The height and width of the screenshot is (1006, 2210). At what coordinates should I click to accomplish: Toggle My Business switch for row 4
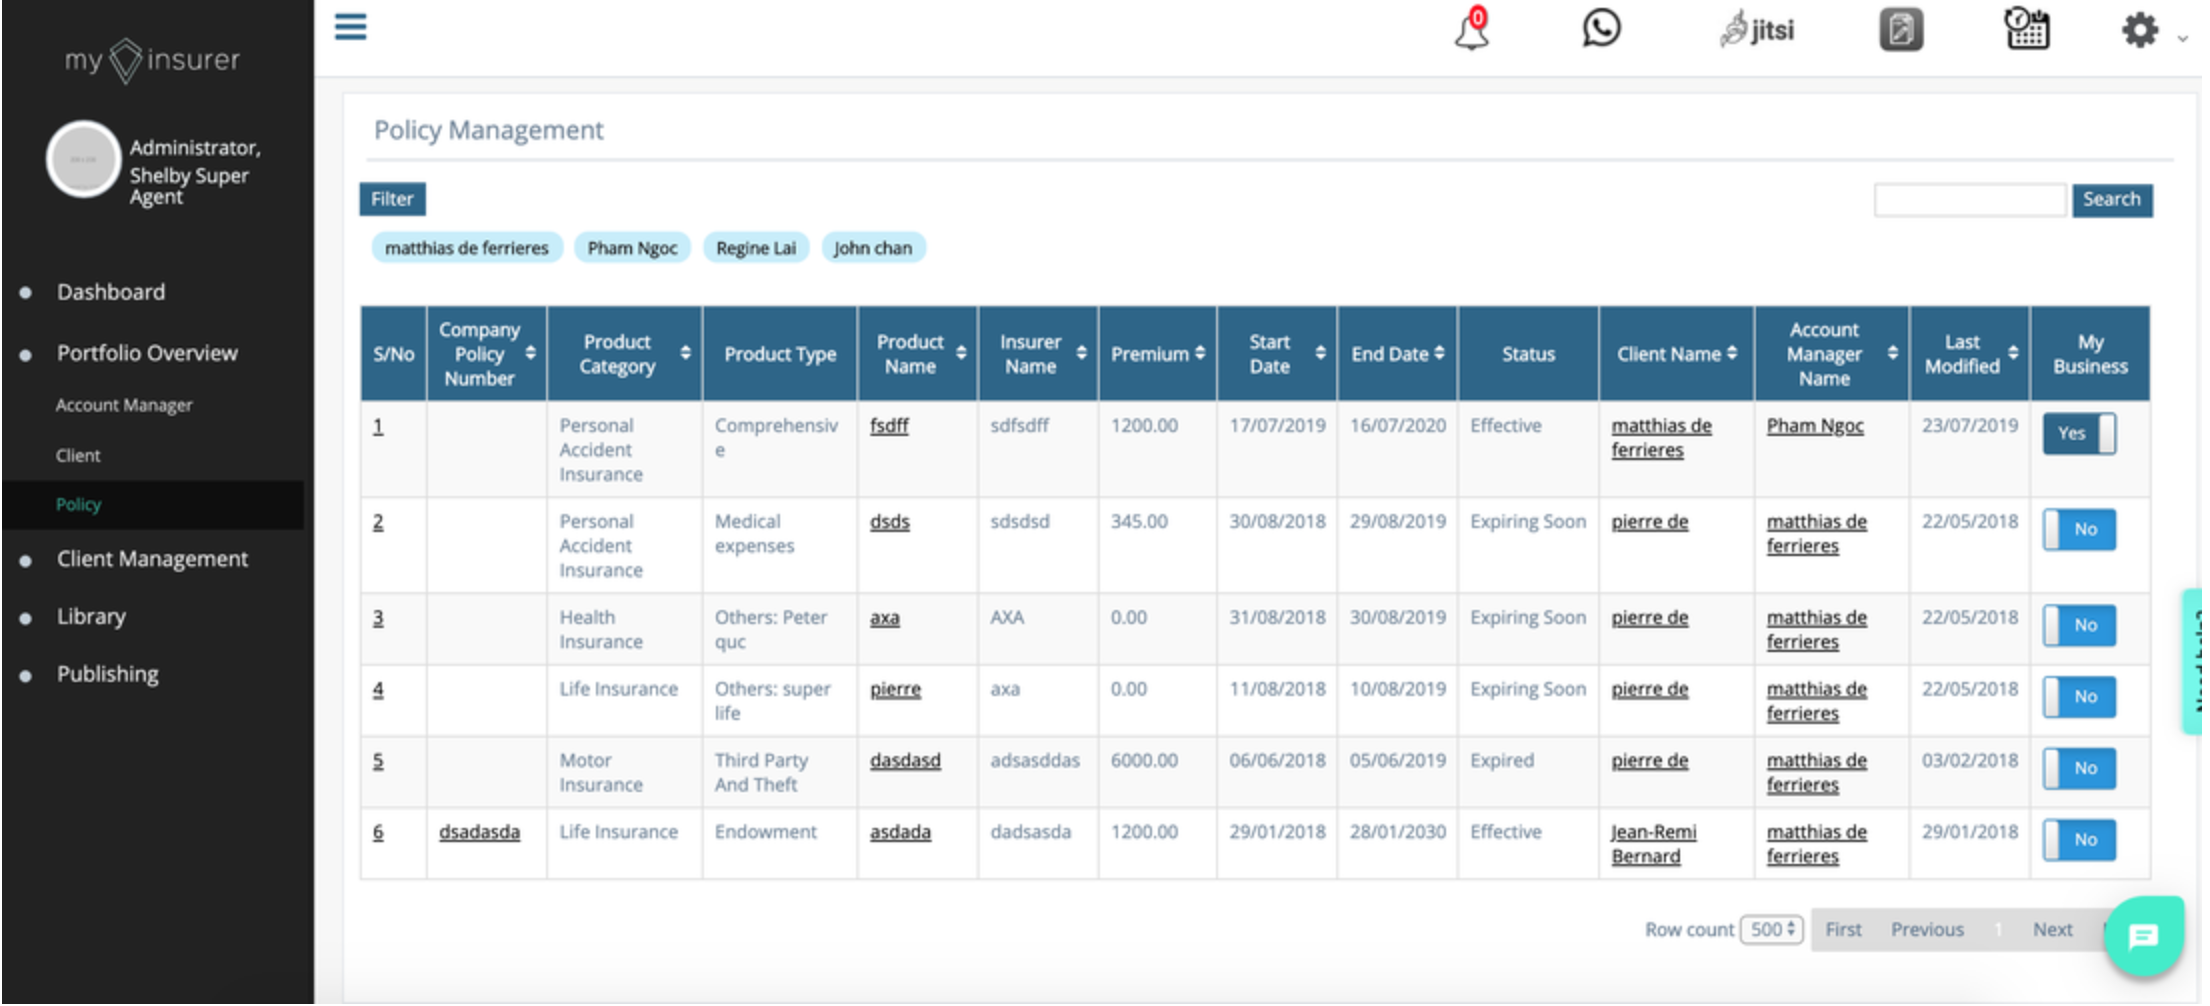2079,696
